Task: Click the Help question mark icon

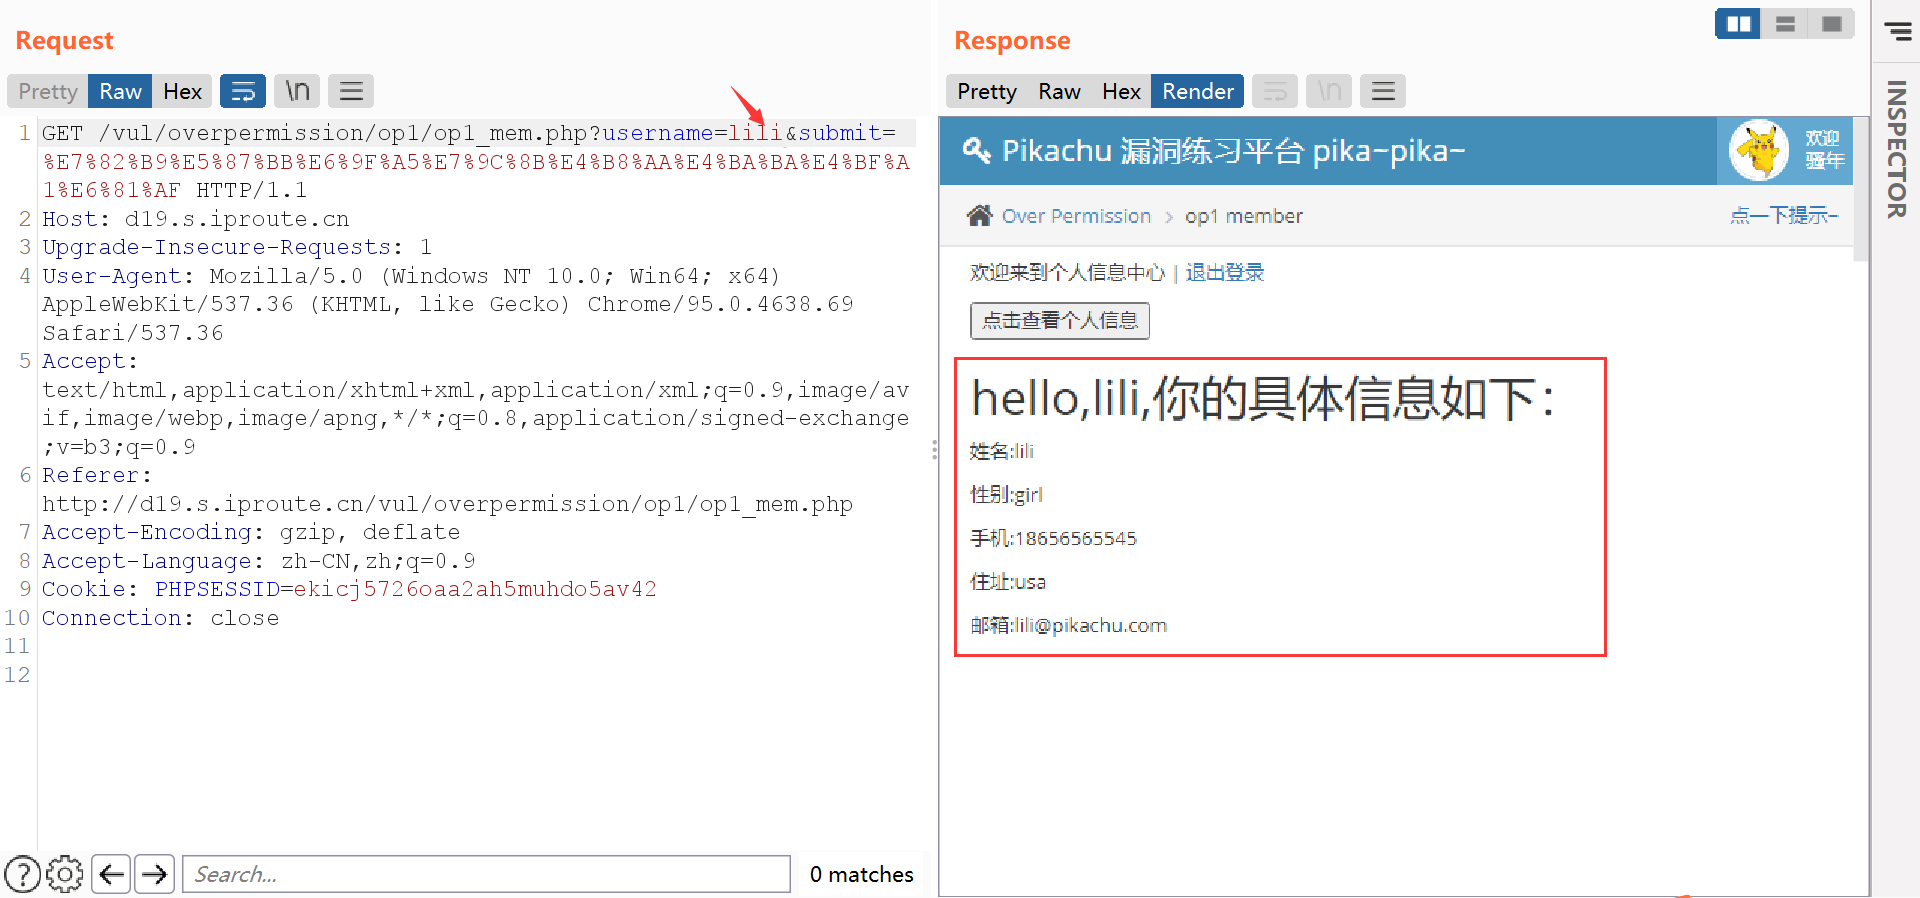Action: point(22,874)
